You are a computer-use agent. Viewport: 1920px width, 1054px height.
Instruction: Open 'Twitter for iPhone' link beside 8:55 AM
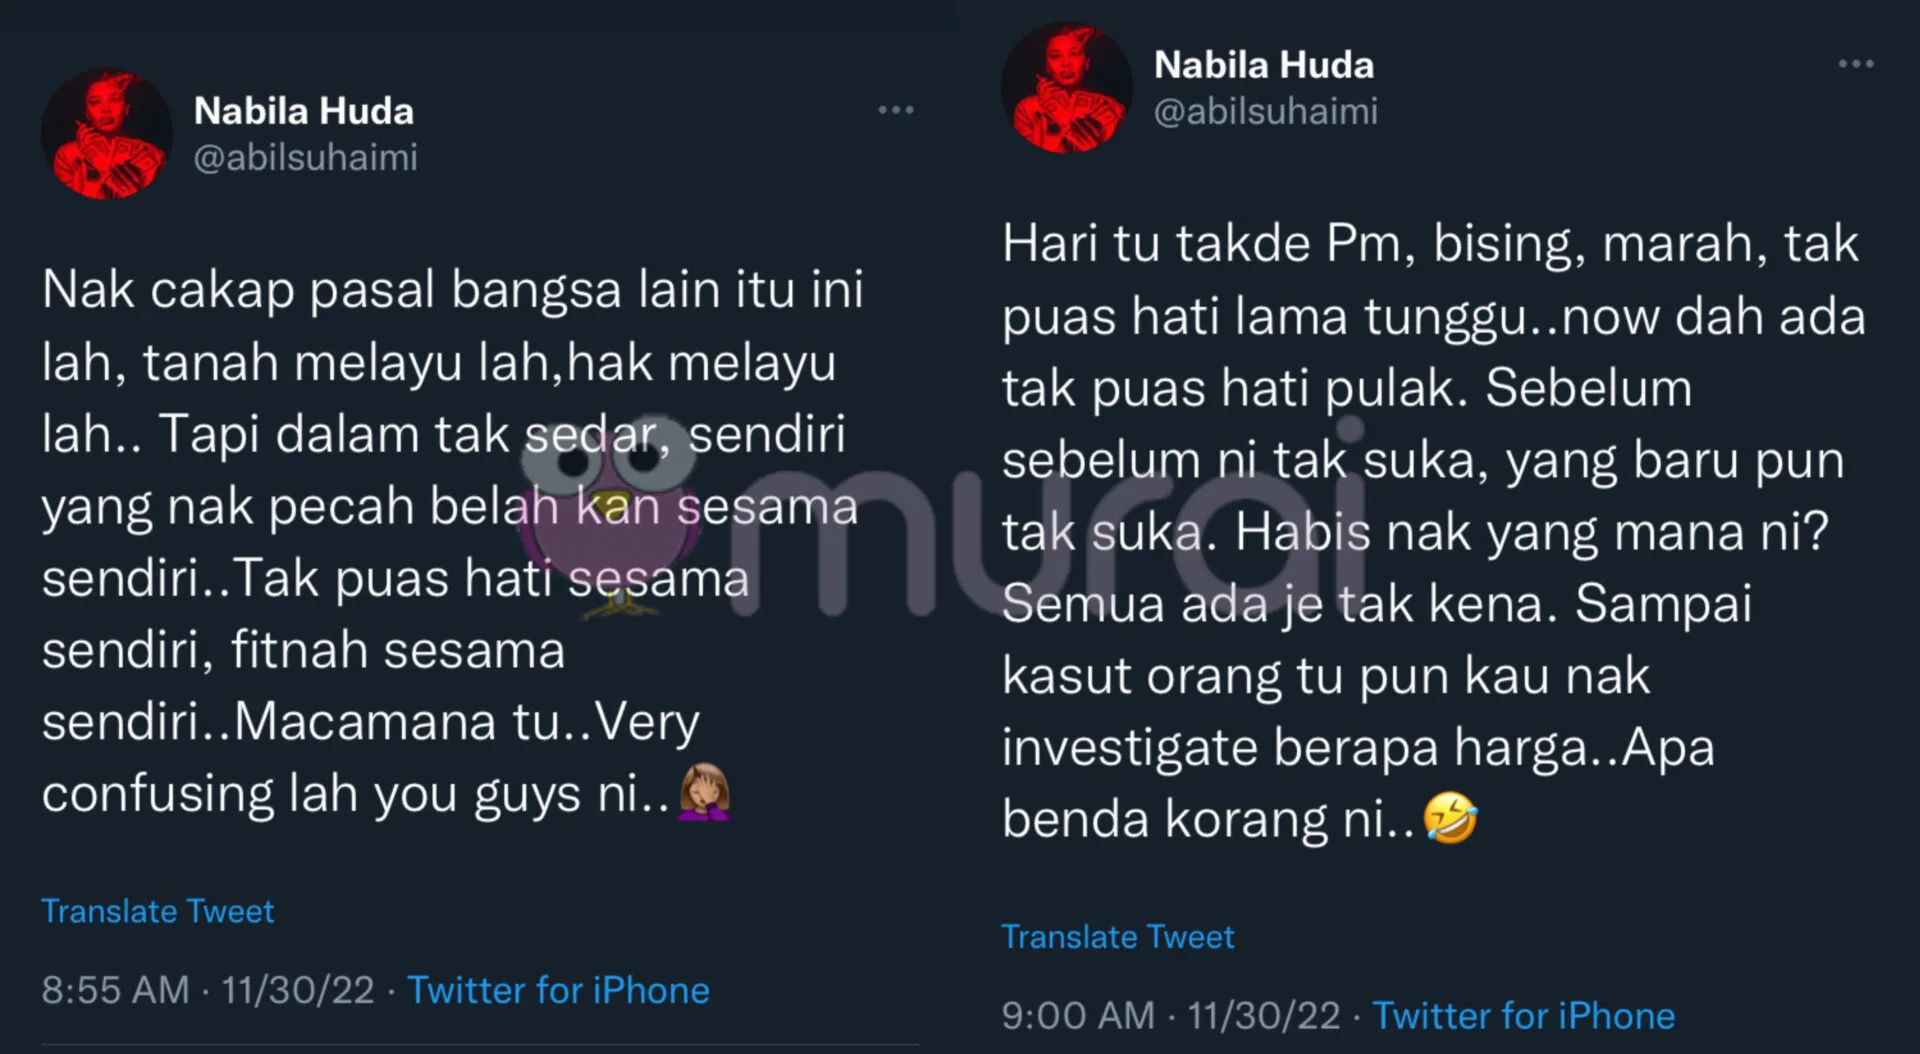(558, 990)
